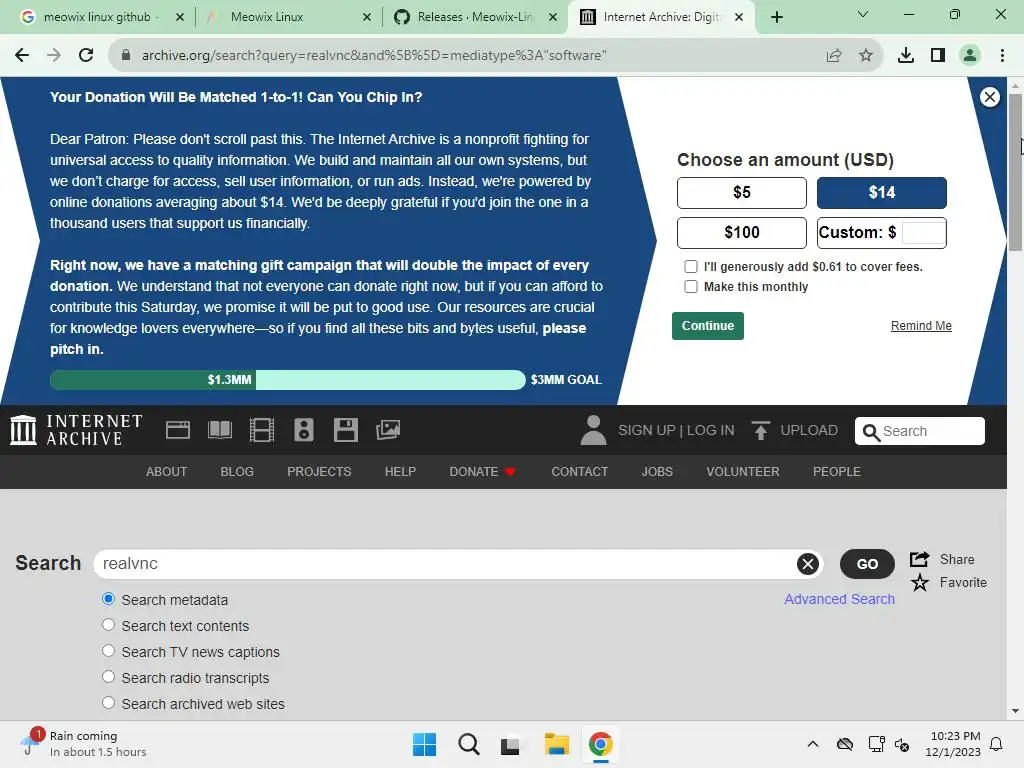Select Search archived web sites option
Screen dimensions: 1024x768
(x=108, y=703)
